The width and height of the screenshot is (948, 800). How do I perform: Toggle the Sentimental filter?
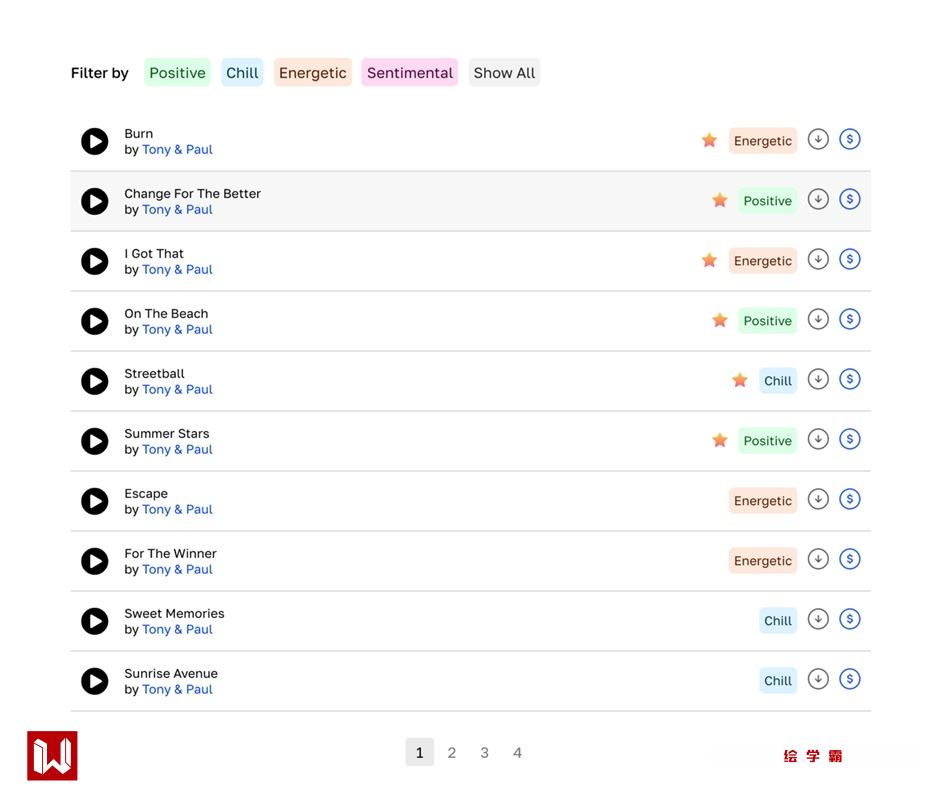pos(410,73)
